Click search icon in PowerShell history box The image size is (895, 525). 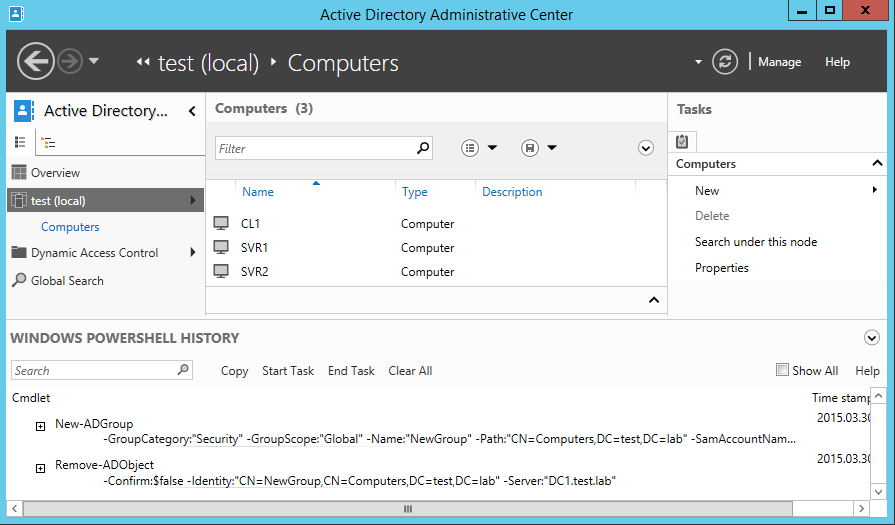183,370
